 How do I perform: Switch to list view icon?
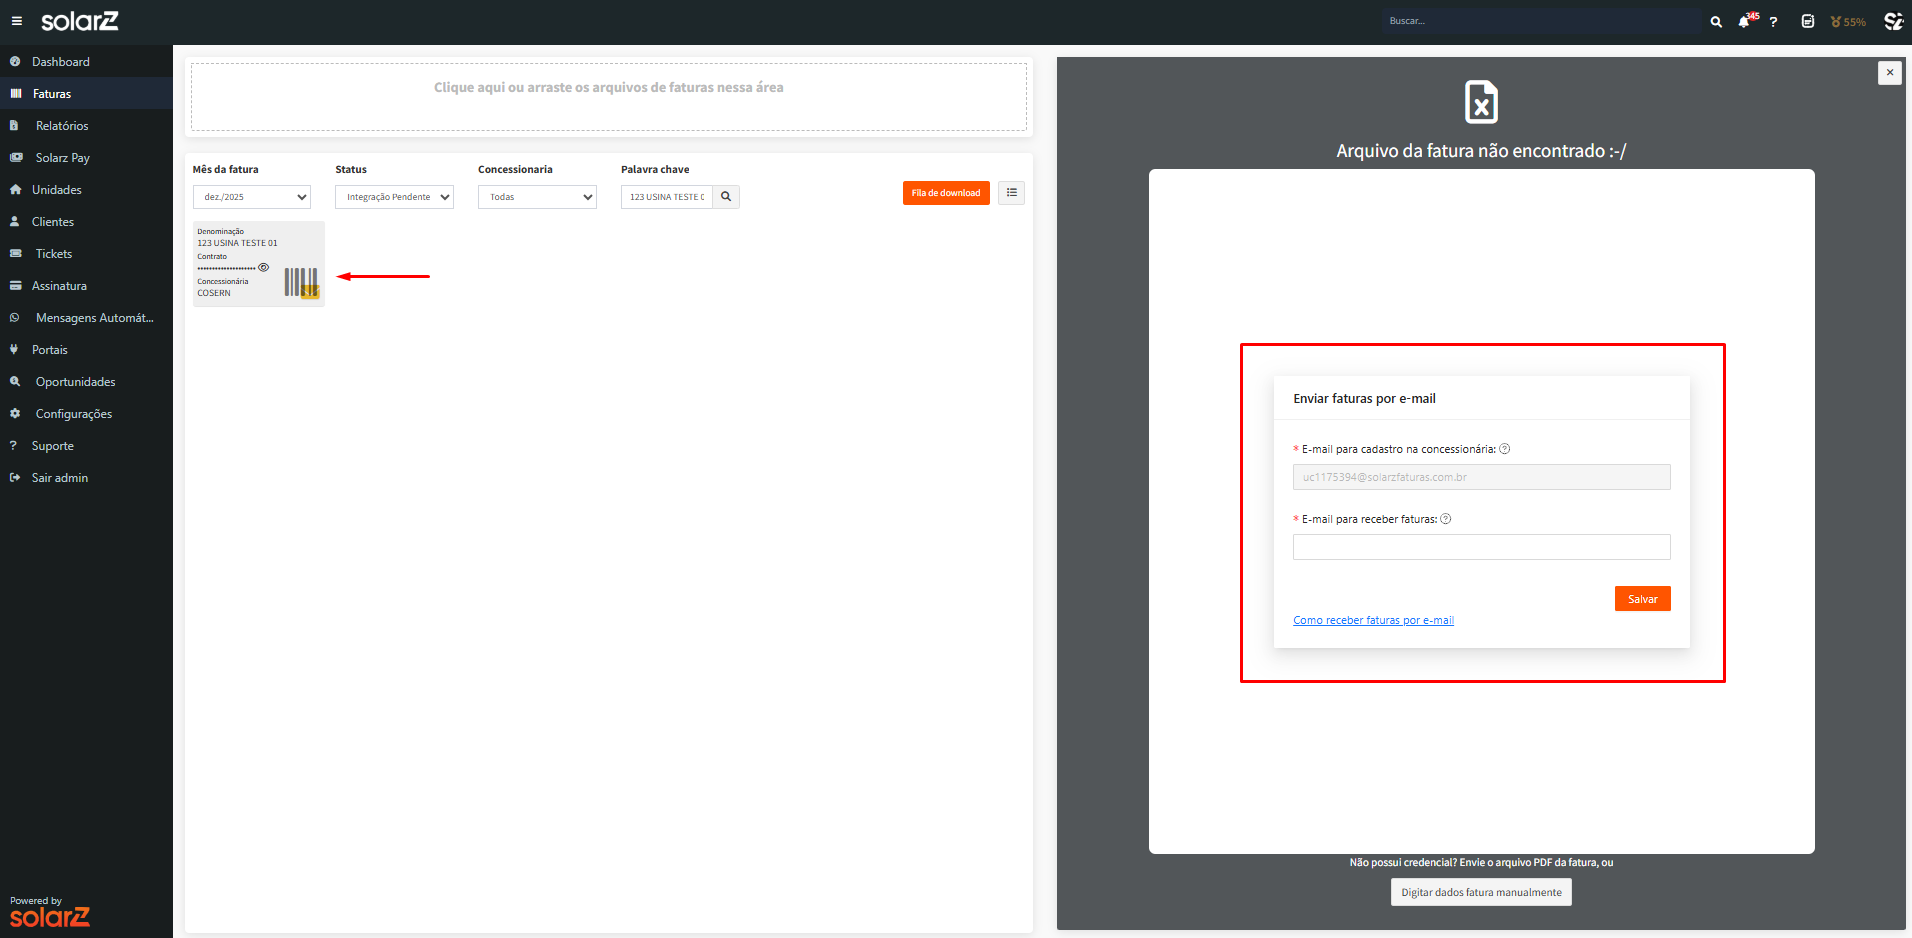(1011, 193)
